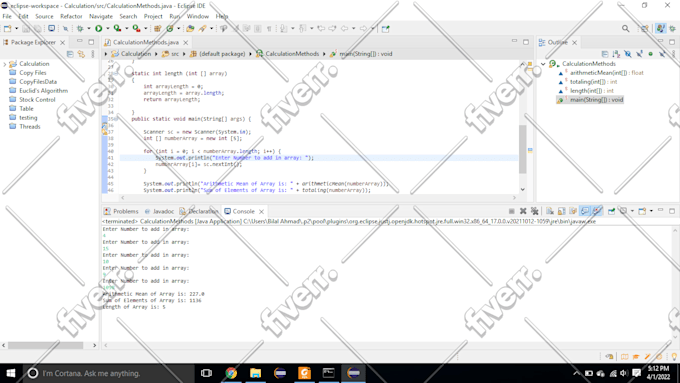Switch to the Java perspective icon
Screen dimensions: 680x383
tap(660, 28)
